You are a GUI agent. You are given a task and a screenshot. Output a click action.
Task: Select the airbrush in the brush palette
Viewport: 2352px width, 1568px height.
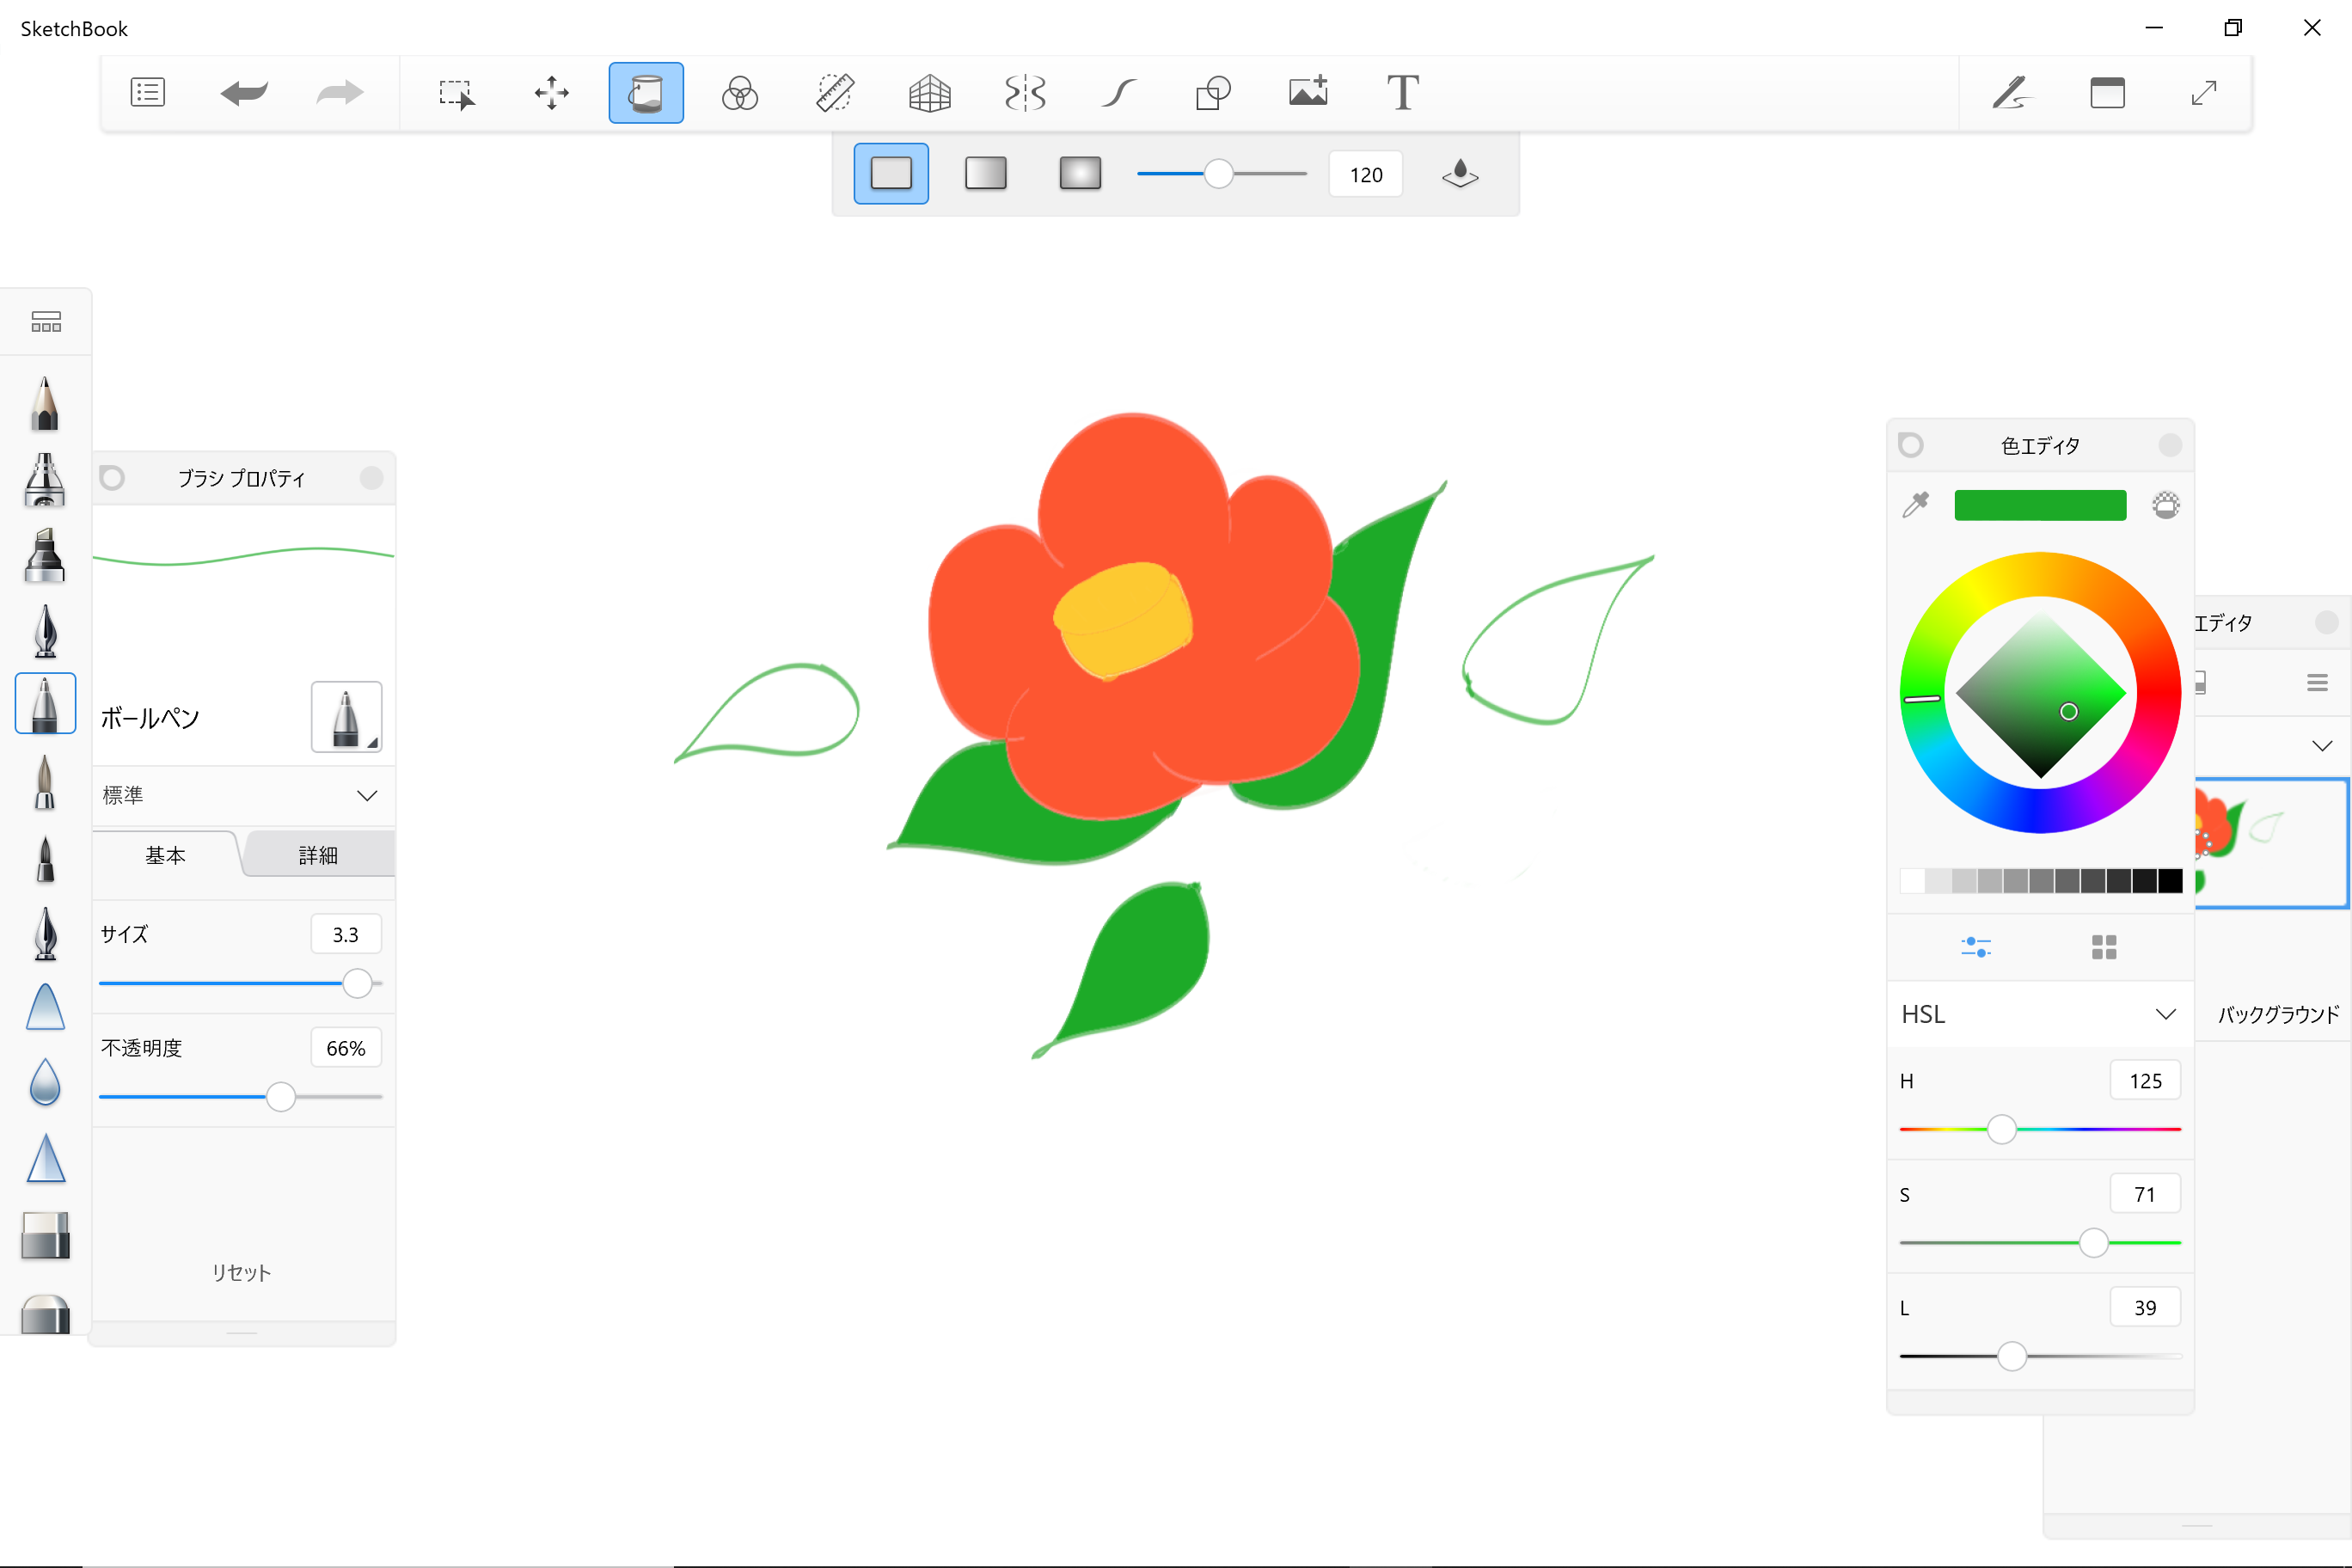pos(45,480)
